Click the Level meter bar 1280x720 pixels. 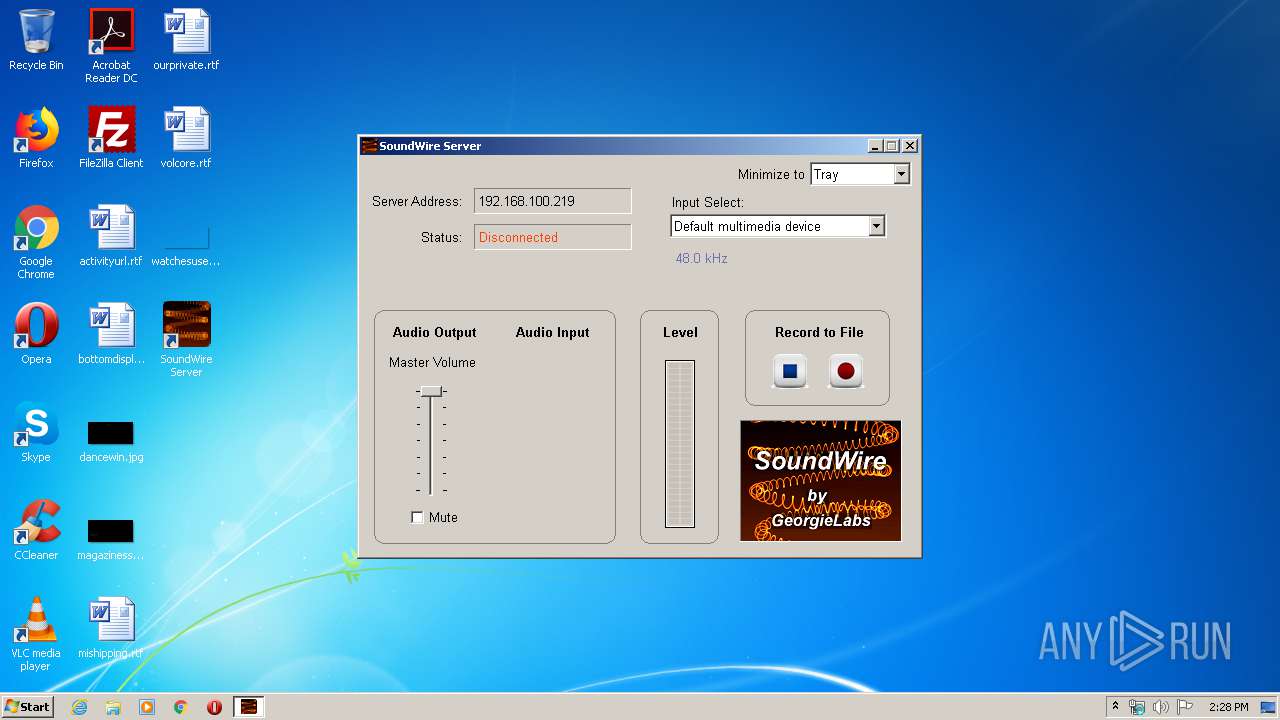pos(680,444)
